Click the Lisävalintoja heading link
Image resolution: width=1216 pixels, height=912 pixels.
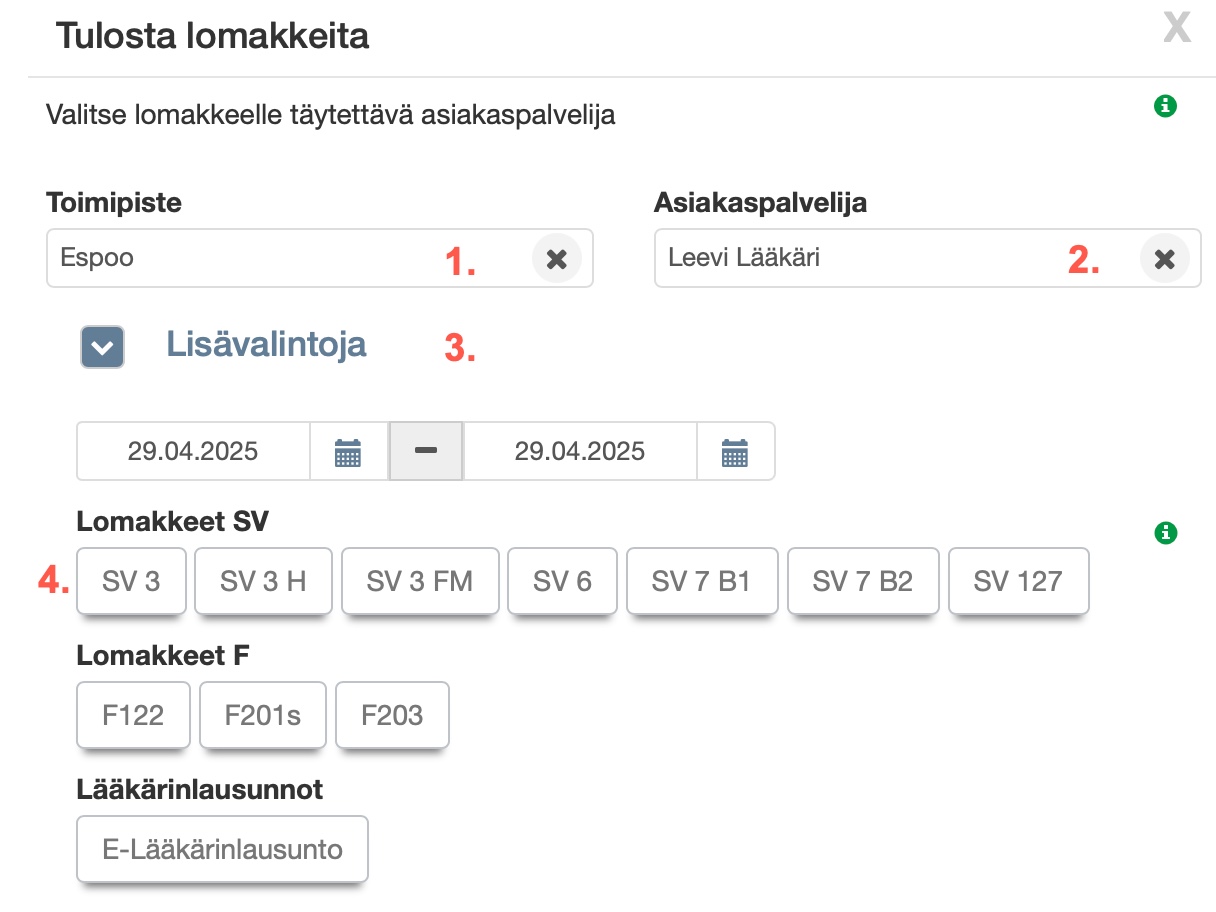click(266, 345)
